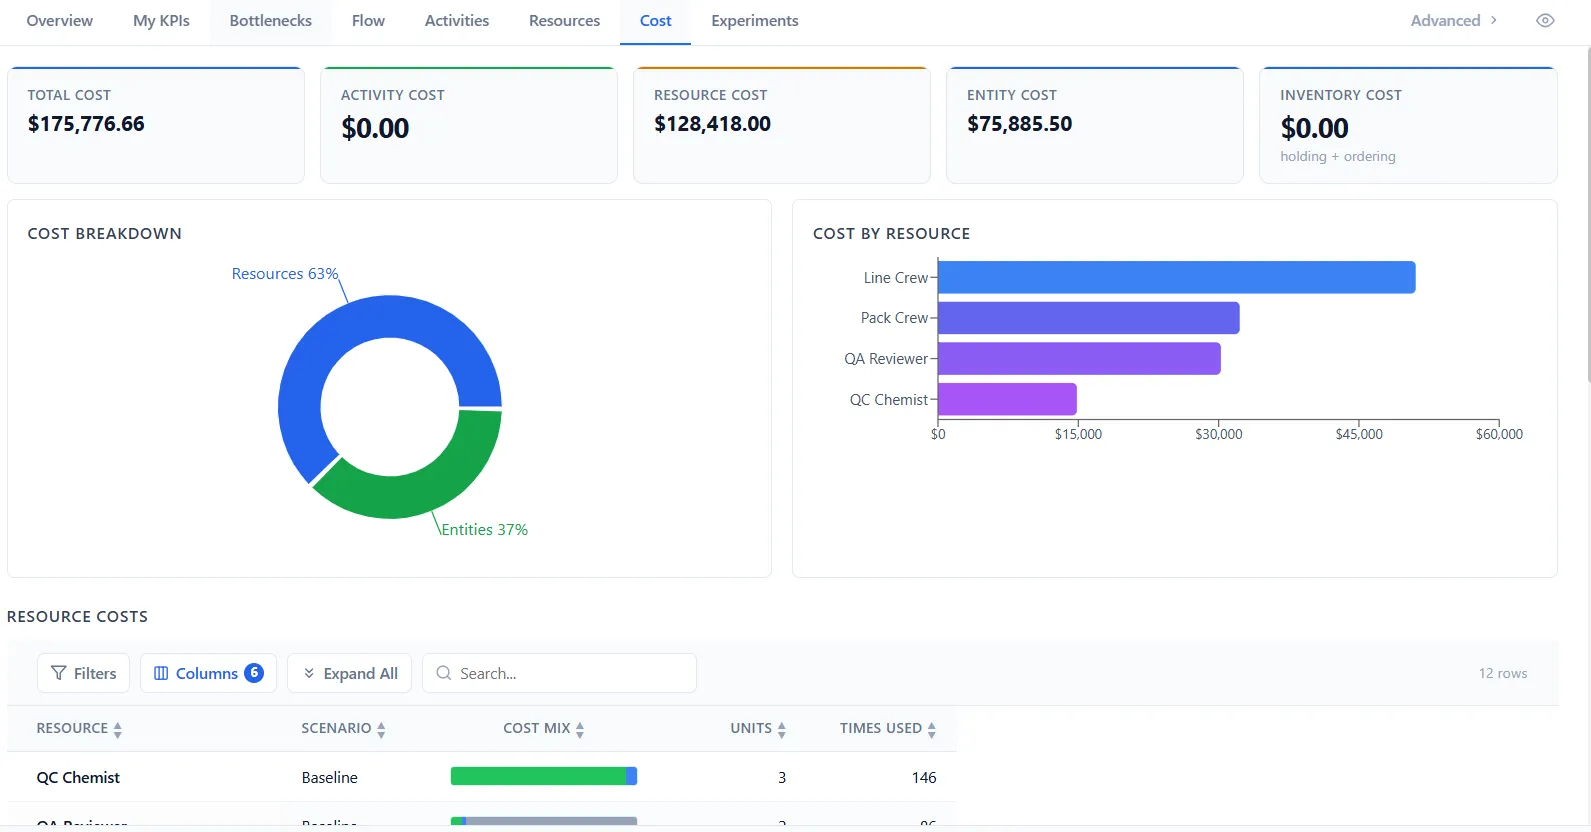The width and height of the screenshot is (1591, 832).
Task: Click the QC Chemist bar
Action: coord(1007,399)
